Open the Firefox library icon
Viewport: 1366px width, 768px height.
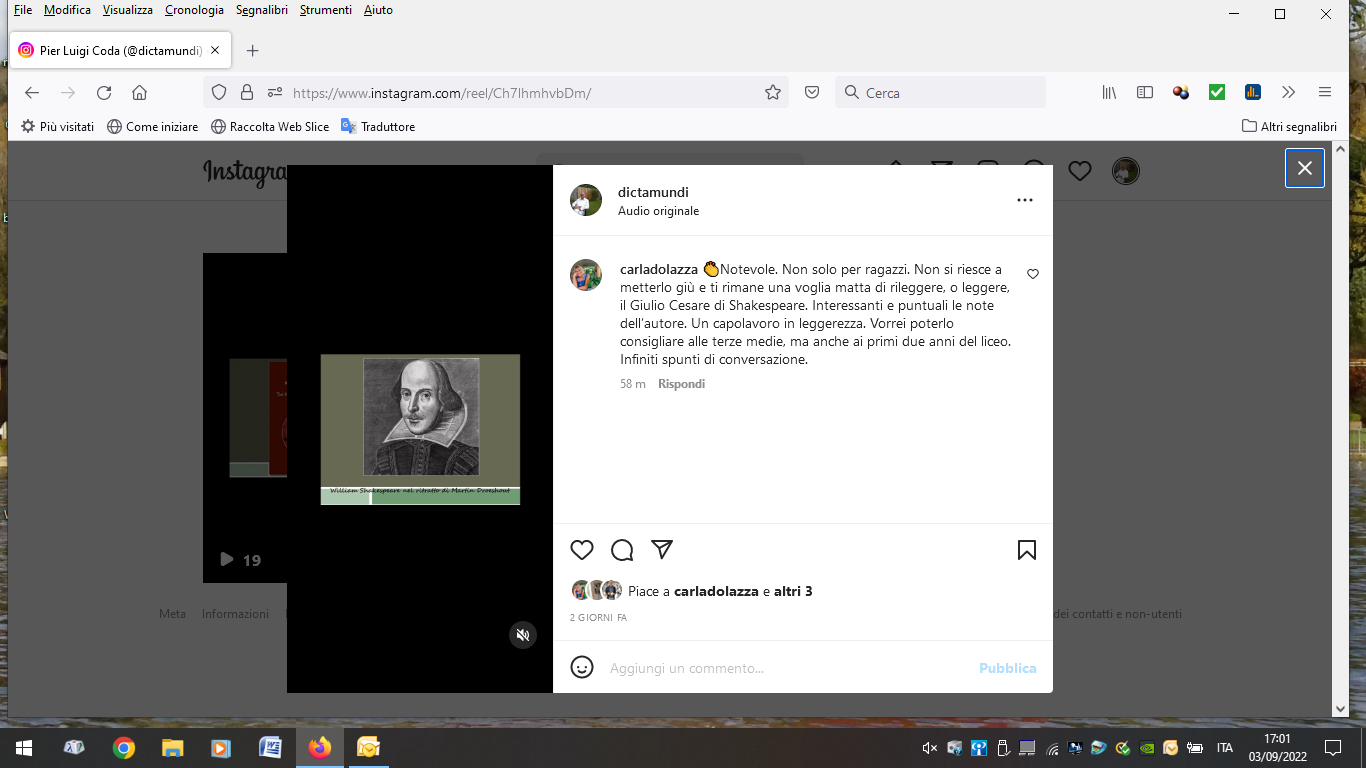[x=1109, y=92]
